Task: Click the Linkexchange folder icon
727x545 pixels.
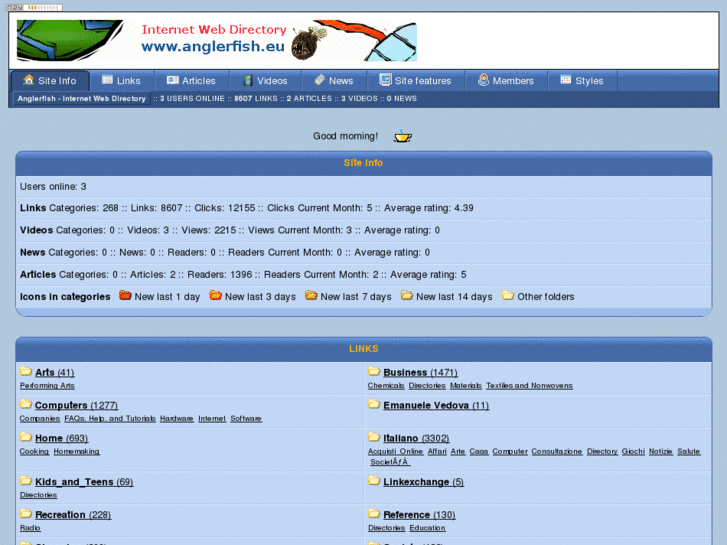Action: click(x=374, y=481)
